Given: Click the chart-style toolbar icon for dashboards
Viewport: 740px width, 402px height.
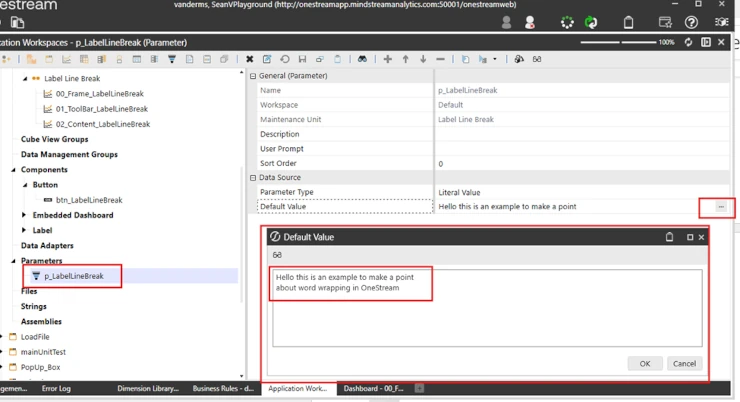Looking at the screenshot, I should 67,59.
